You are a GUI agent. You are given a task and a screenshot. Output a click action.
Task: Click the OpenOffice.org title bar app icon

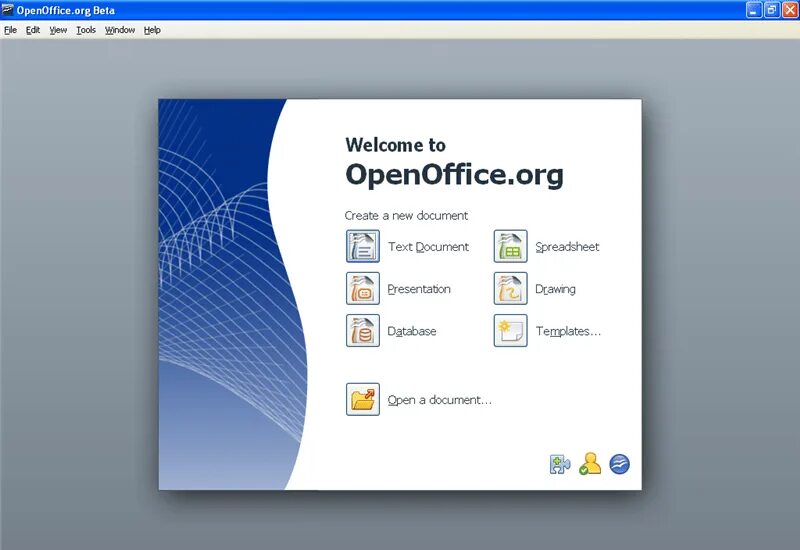(x=8, y=10)
